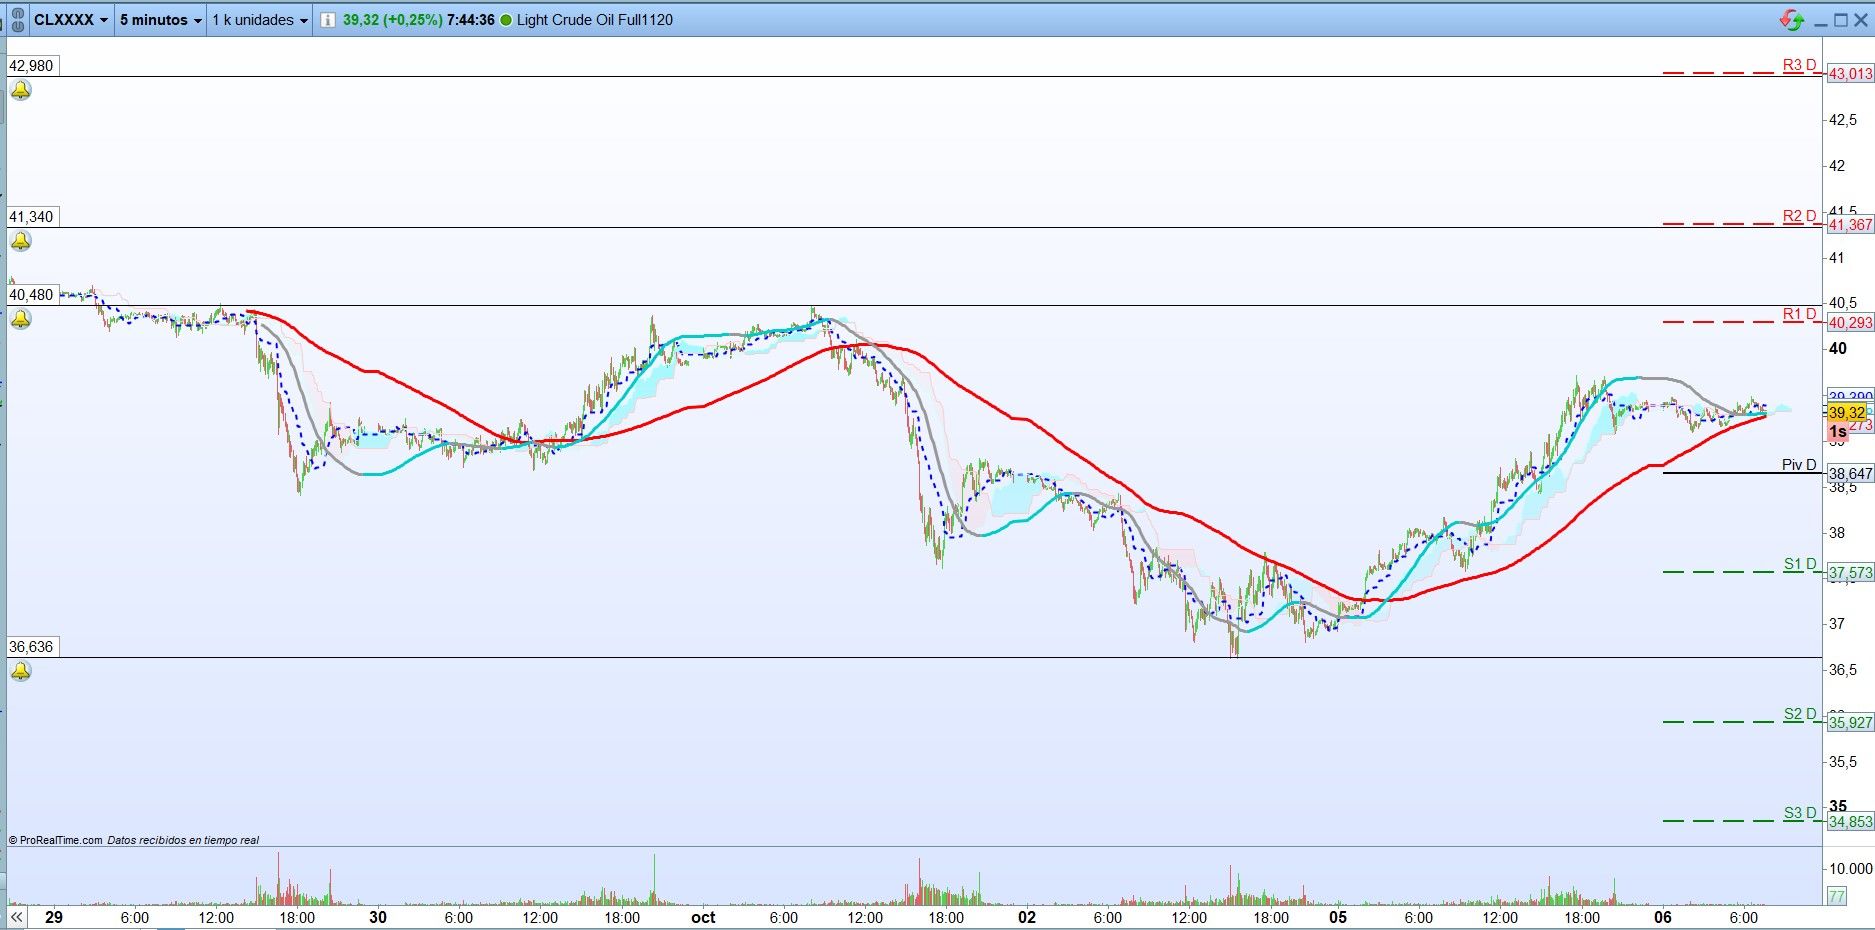The image size is (1875, 930).
Task: Select the 42,980 horizontal line label
Action: (32, 66)
